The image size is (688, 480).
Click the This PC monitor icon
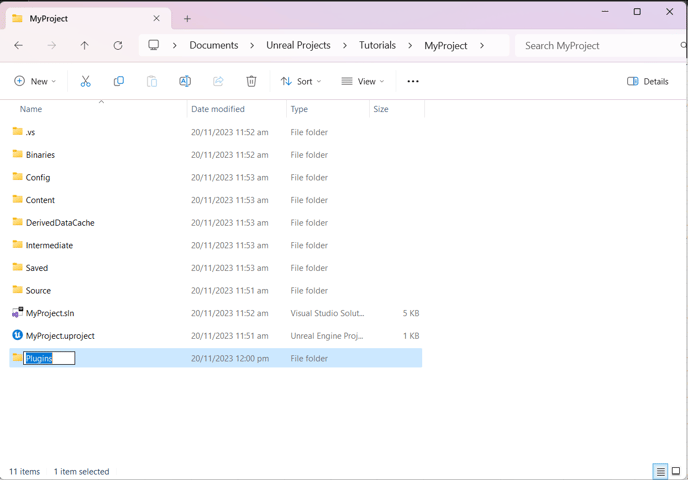[x=154, y=45]
